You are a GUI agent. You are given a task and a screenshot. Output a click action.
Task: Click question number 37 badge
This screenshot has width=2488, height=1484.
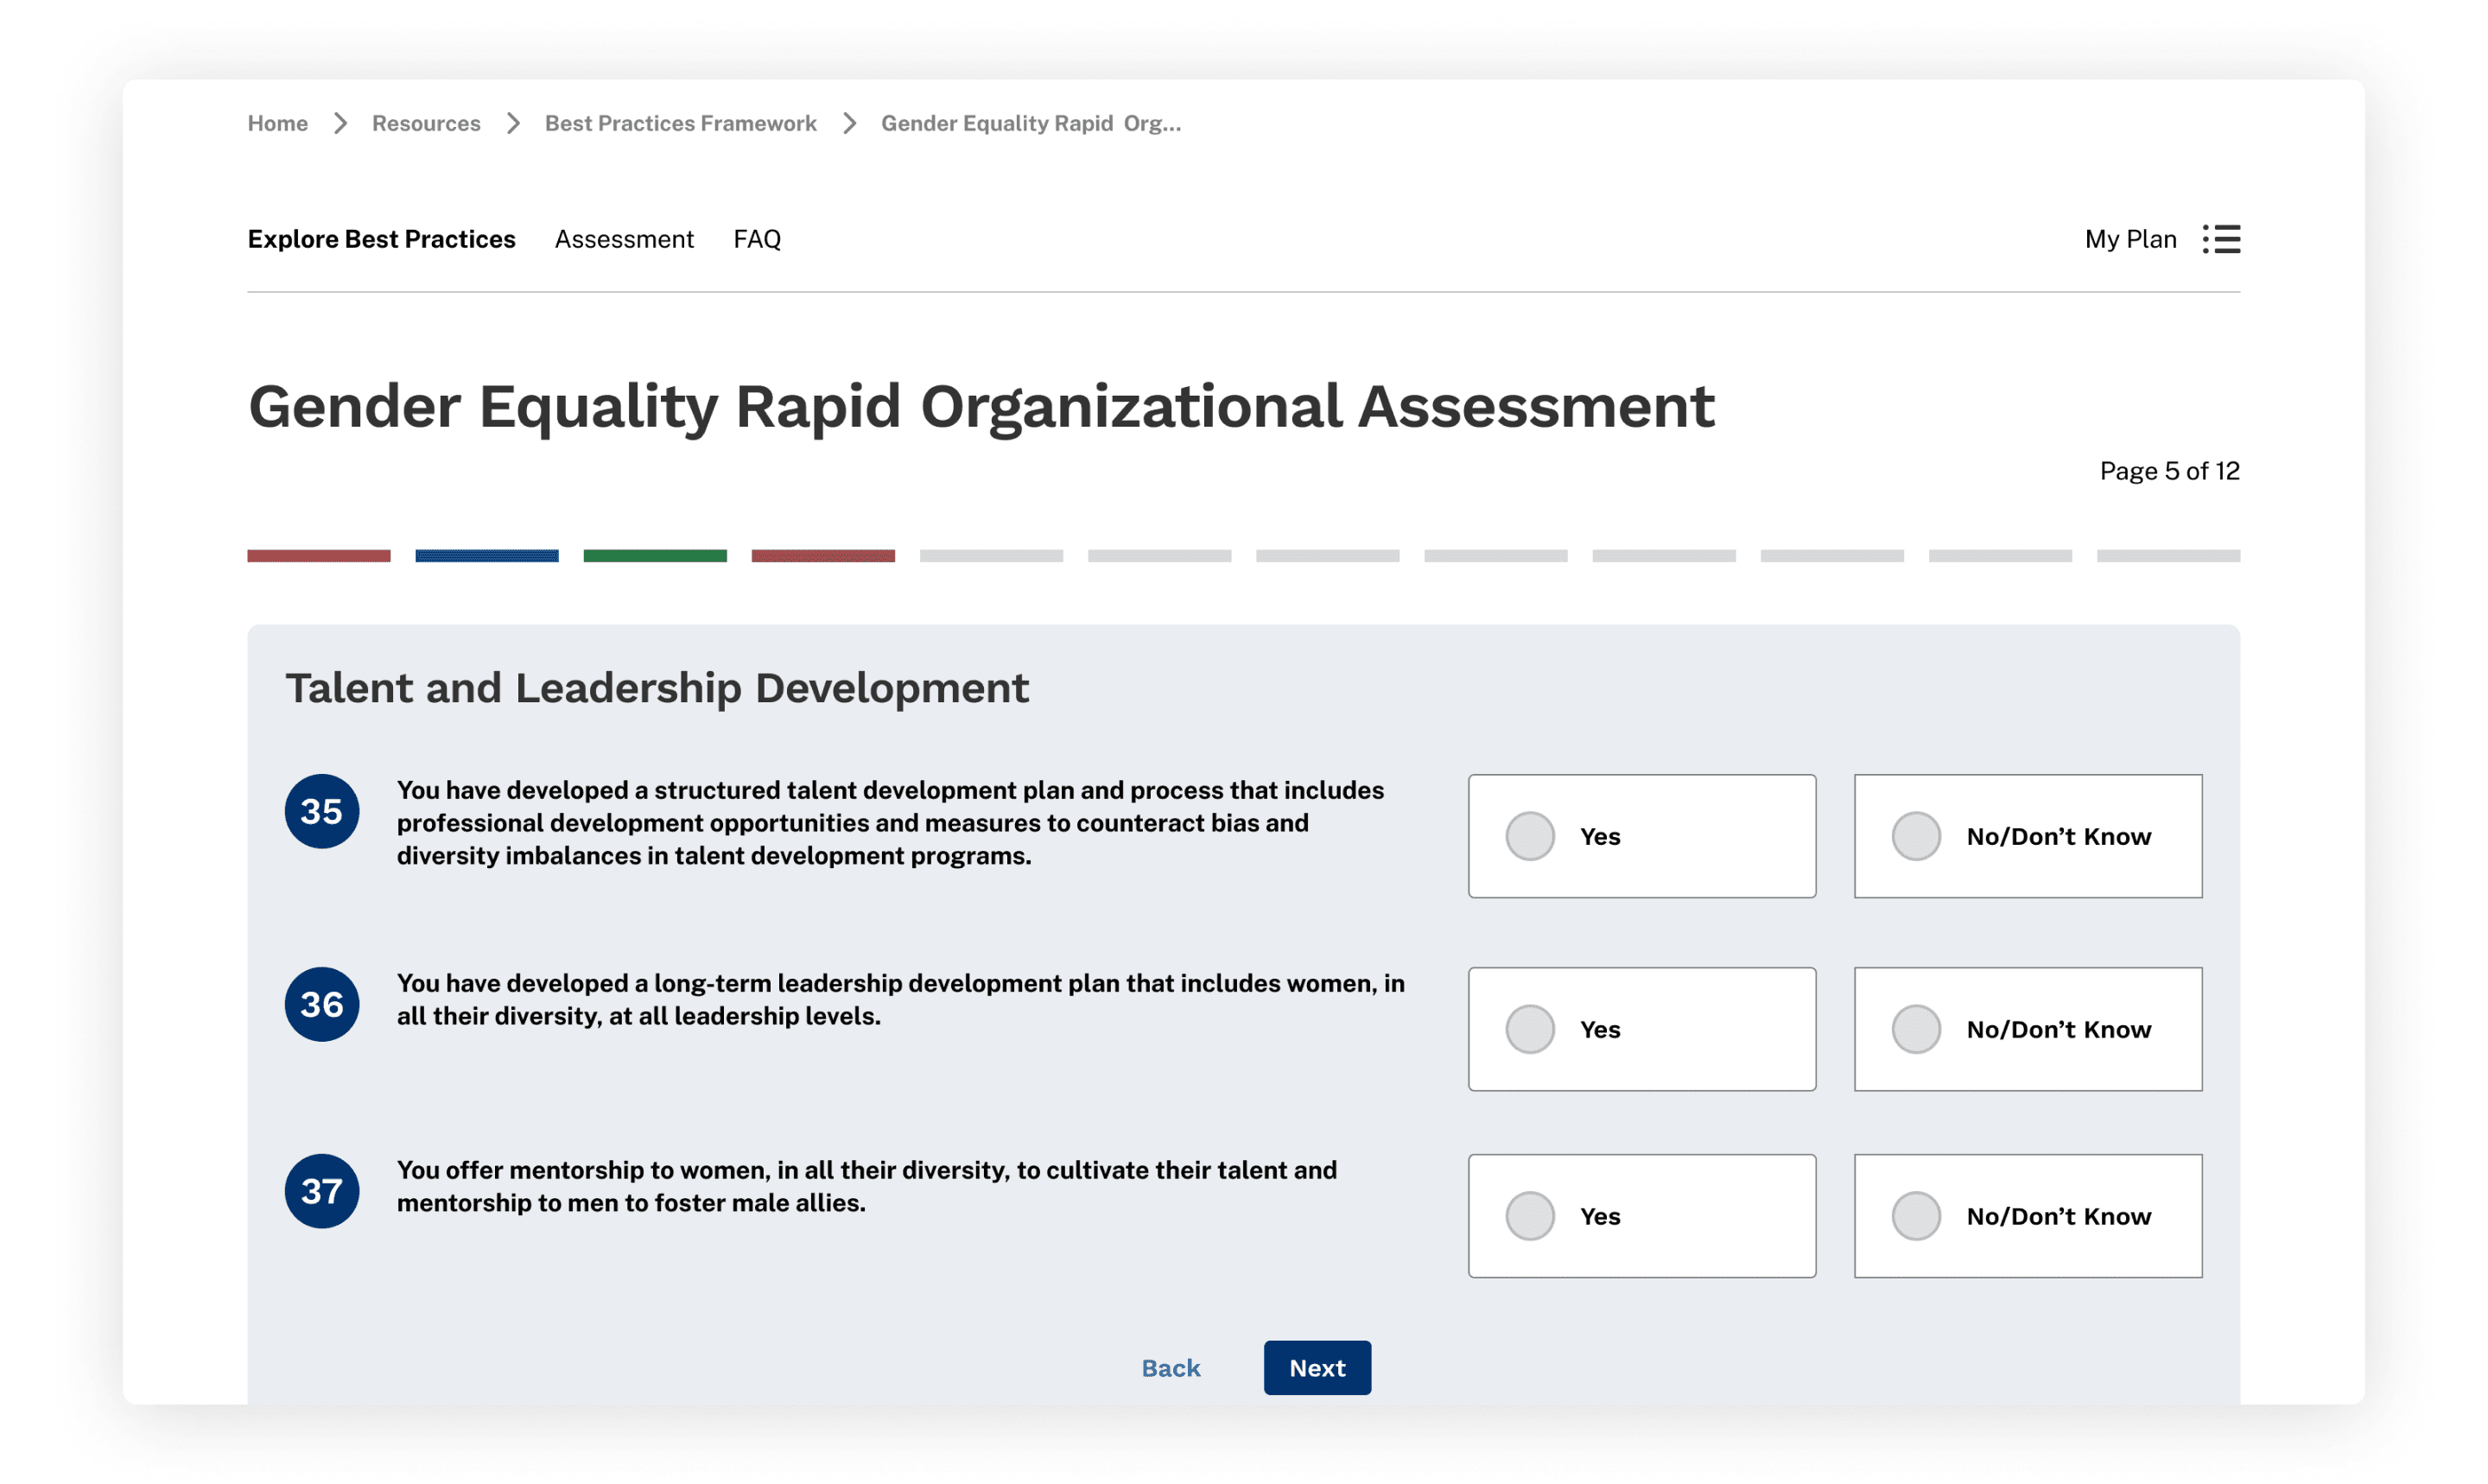pyautogui.click(x=322, y=1191)
